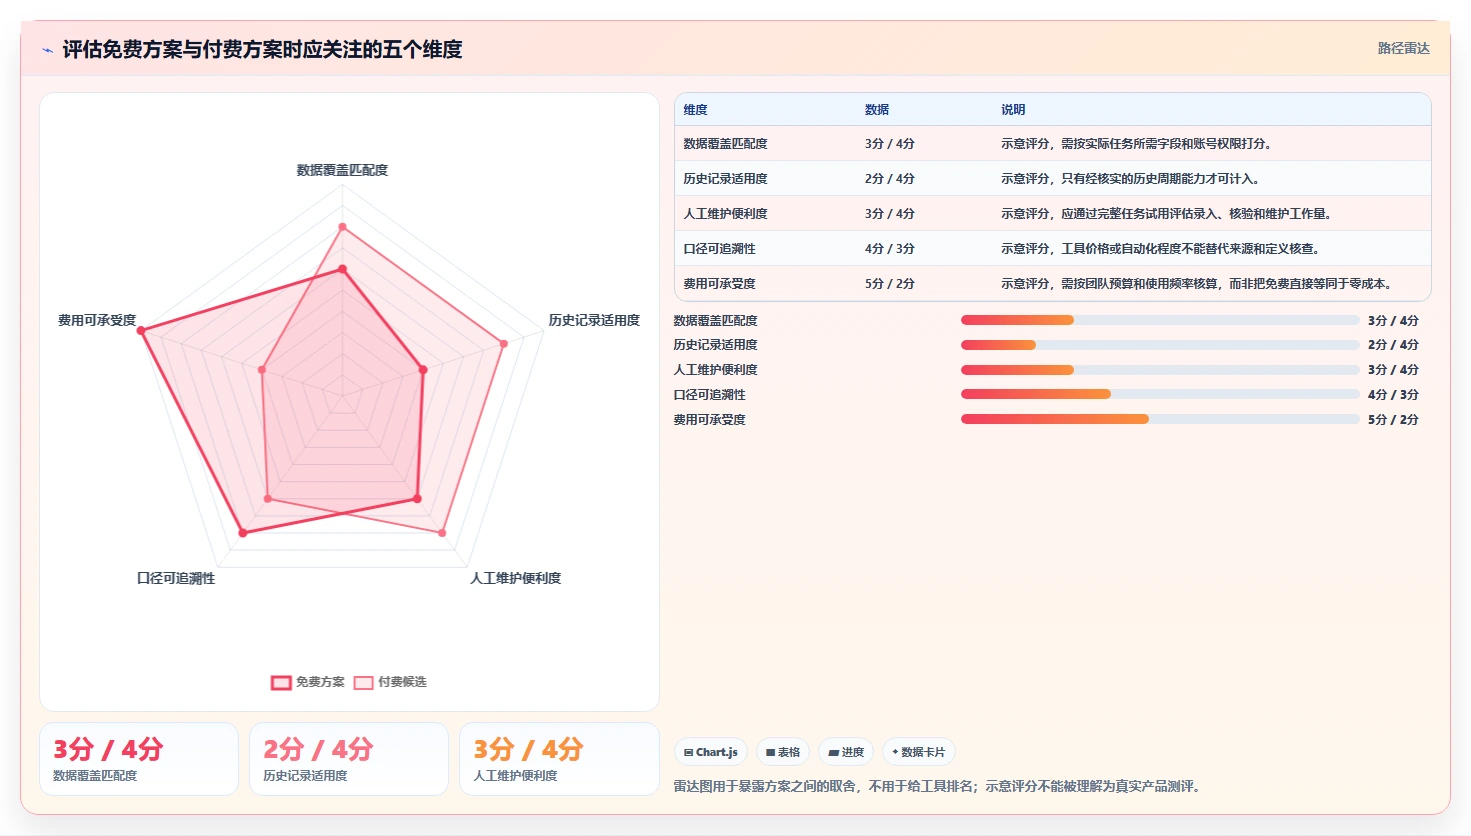Open the 人工维护便利度 score card
This screenshot has height=836, width=1471.
click(x=559, y=759)
